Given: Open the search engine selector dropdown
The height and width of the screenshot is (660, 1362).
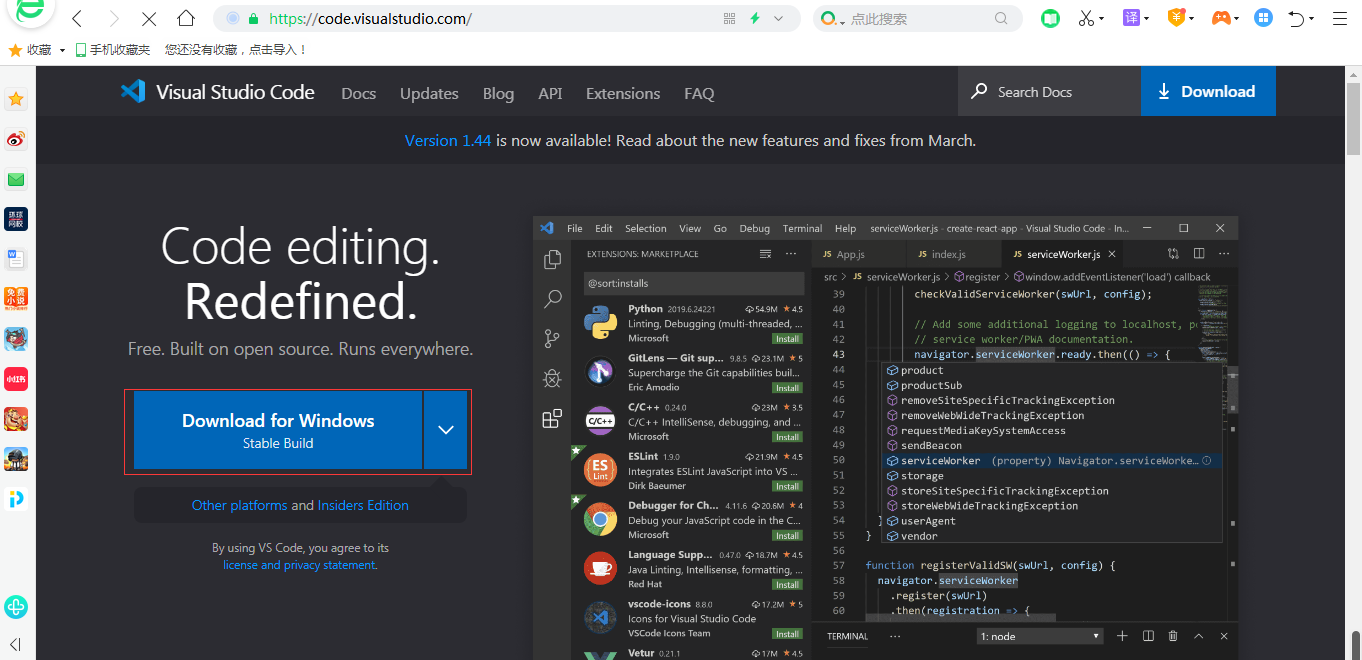Looking at the screenshot, I should [833, 18].
